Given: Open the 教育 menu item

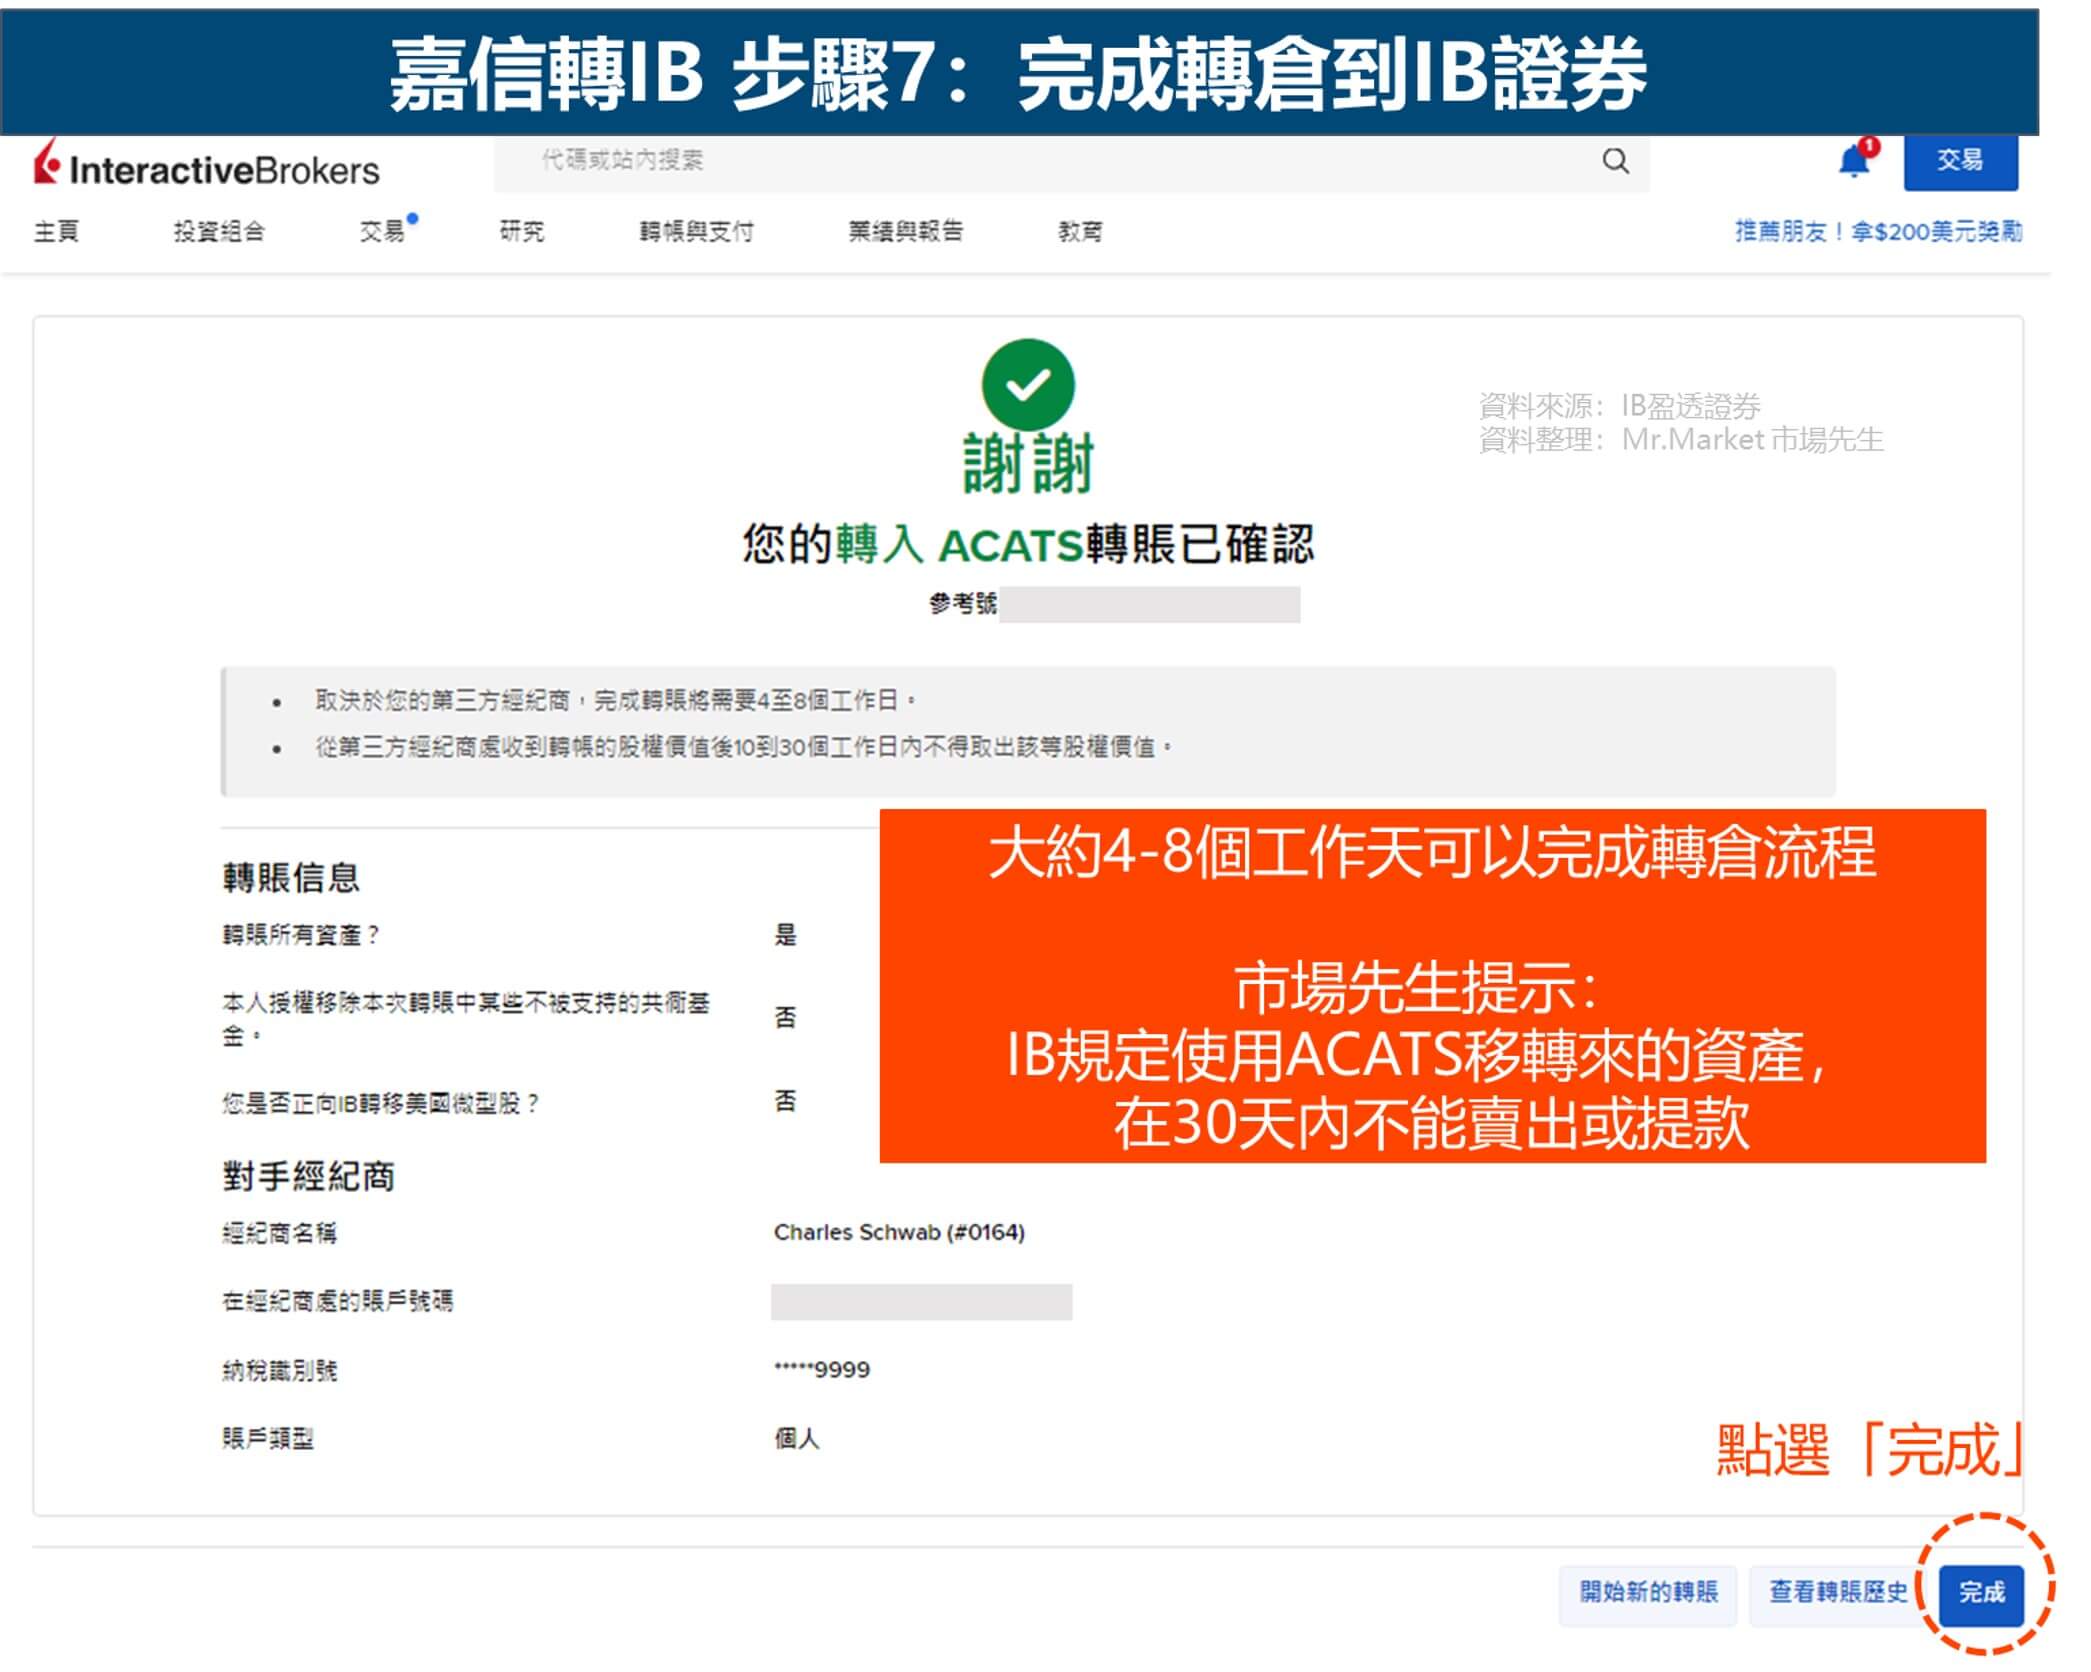Looking at the screenshot, I should (1080, 232).
